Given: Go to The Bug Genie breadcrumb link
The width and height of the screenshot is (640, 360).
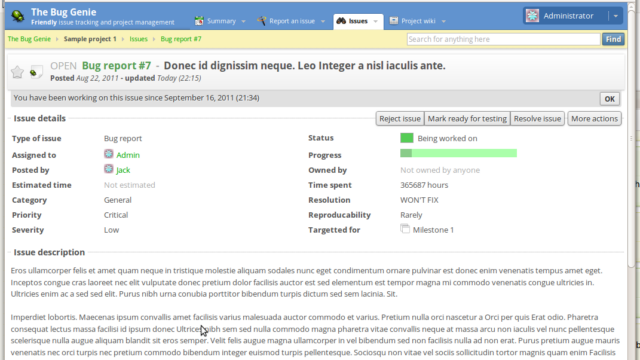Looking at the screenshot, I should pos(29,39).
